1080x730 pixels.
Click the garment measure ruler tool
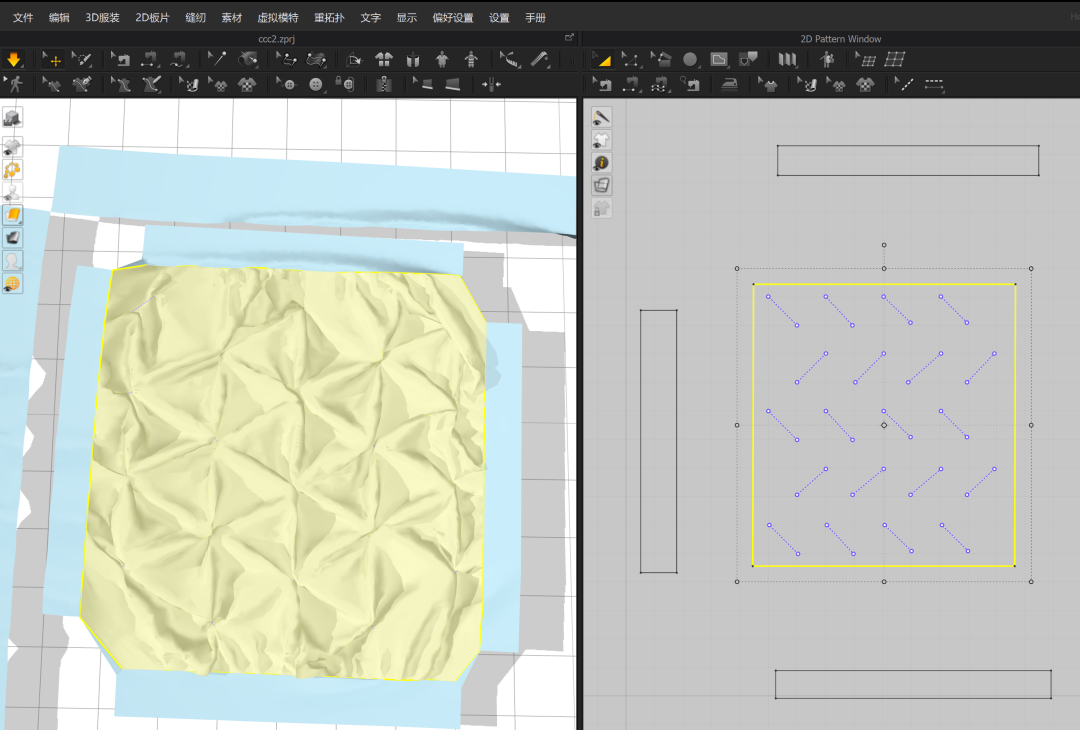coord(539,60)
